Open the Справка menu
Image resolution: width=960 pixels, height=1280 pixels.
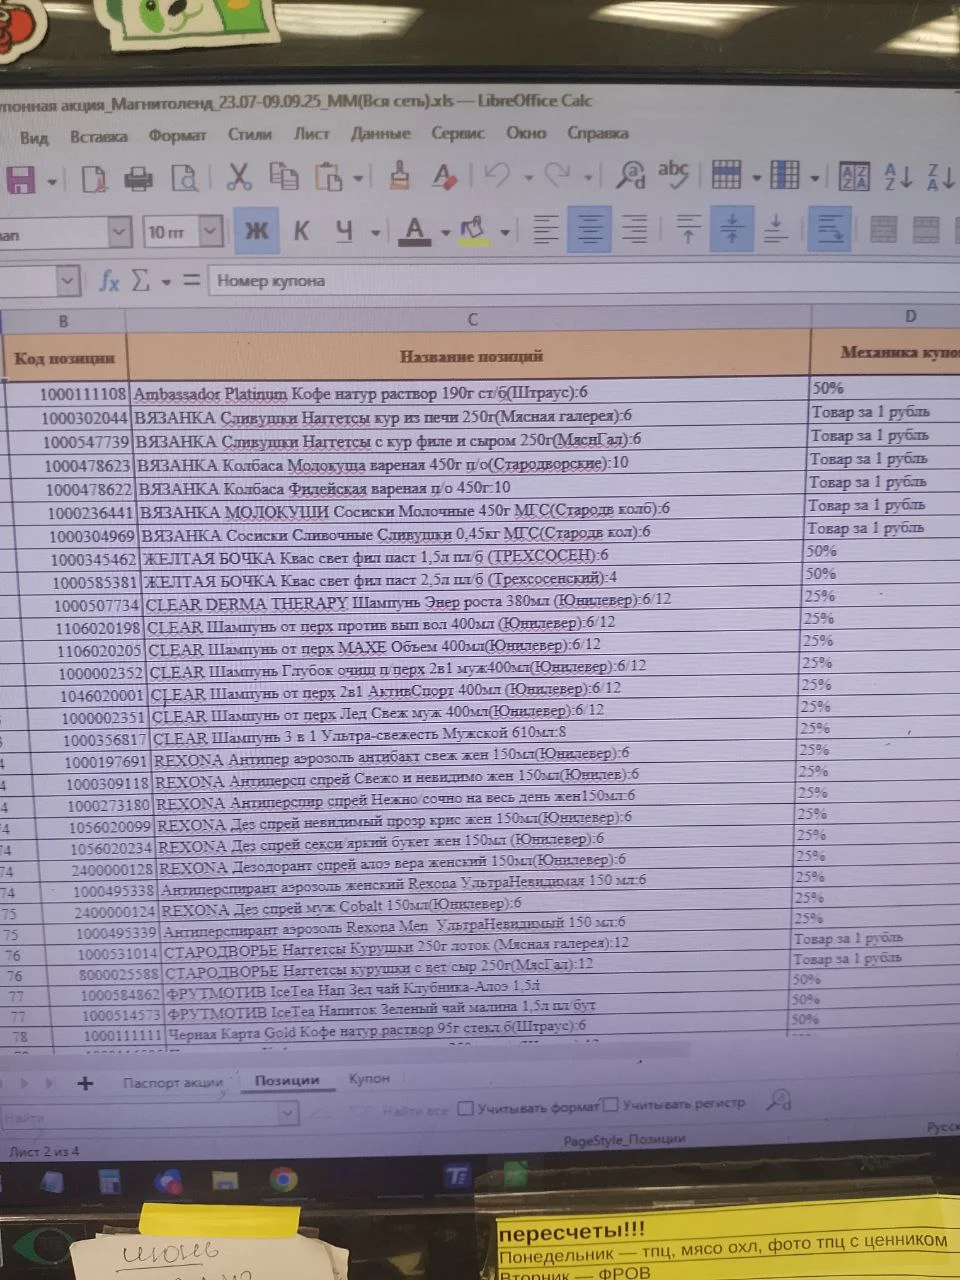pos(598,132)
